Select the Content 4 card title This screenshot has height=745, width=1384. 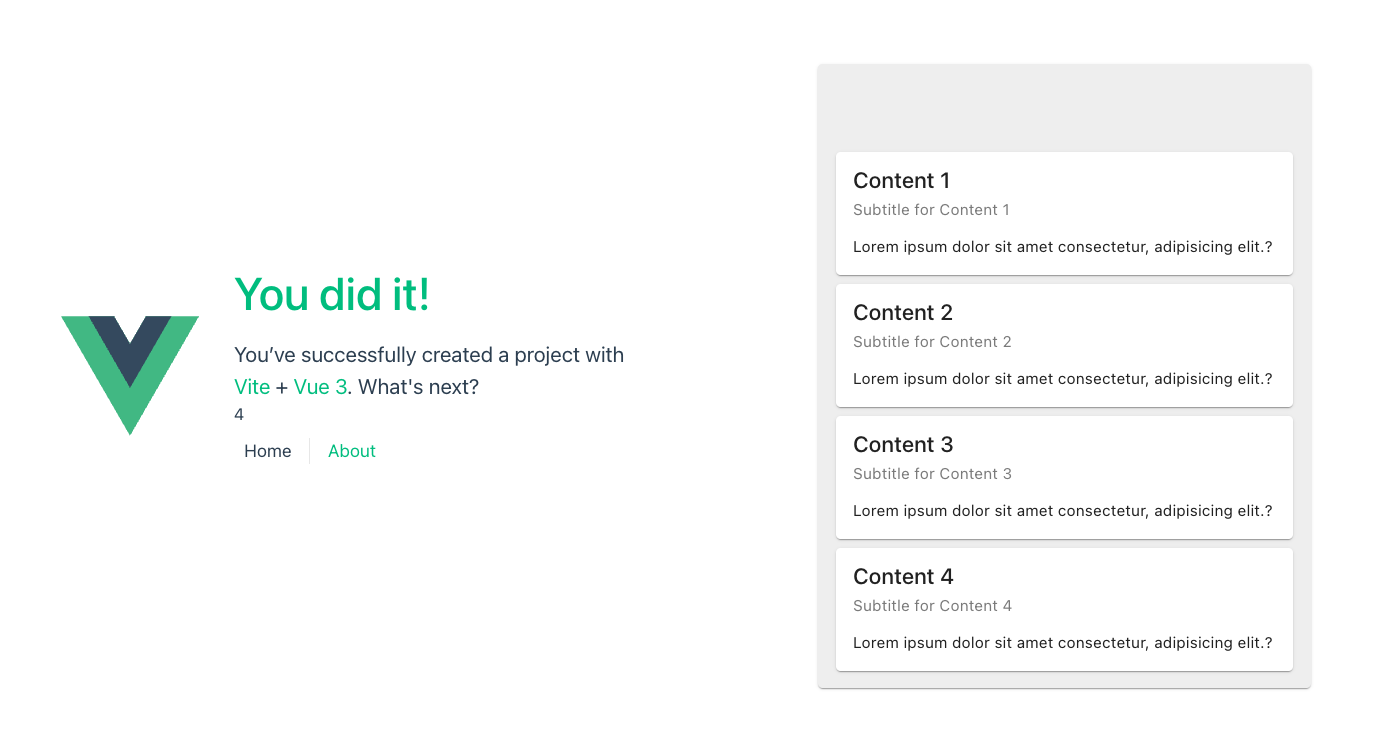tap(903, 577)
